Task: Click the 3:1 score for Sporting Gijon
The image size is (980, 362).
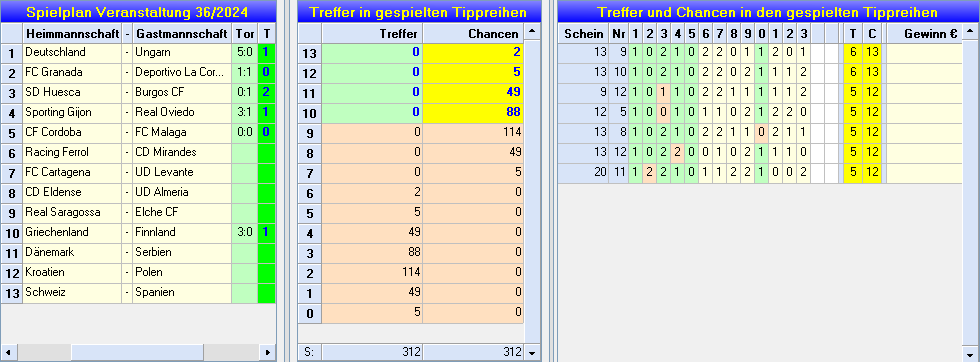Action: pos(244,113)
